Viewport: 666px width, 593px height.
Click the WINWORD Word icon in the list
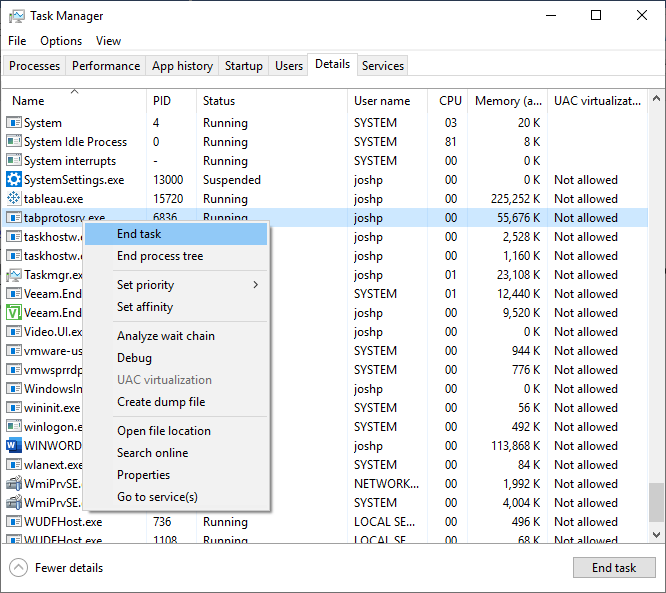pos(14,446)
